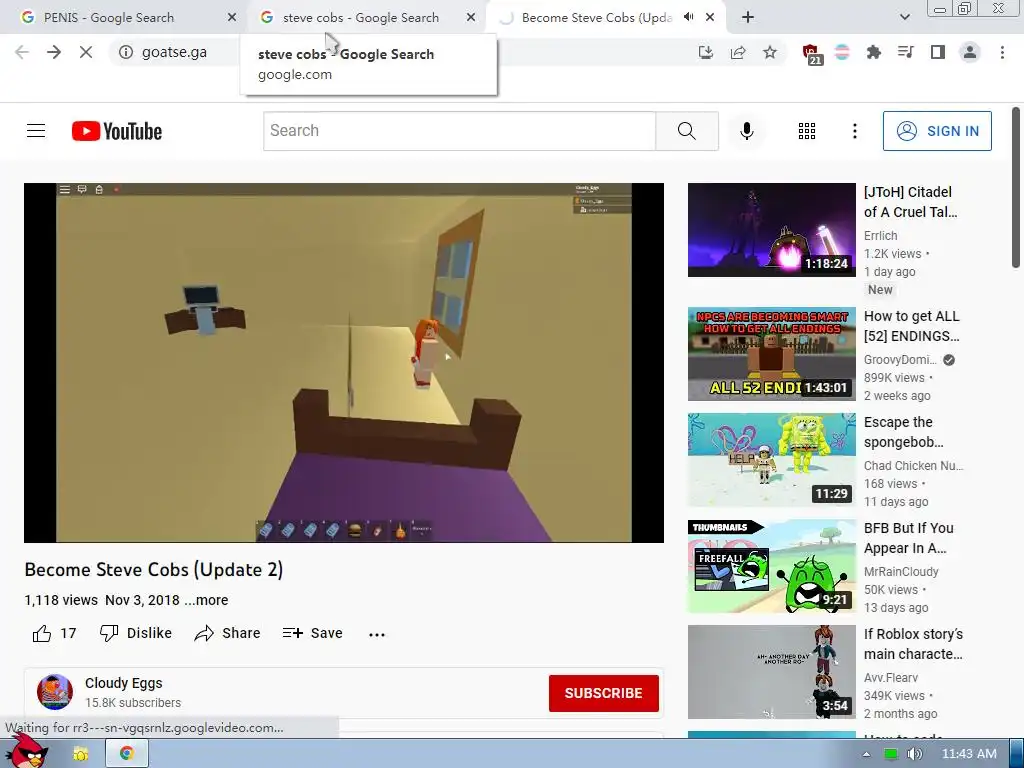This screenshot has width=1024, height=768.
Task: Open more actions ellipsis under the video
Action: point(377,634)
